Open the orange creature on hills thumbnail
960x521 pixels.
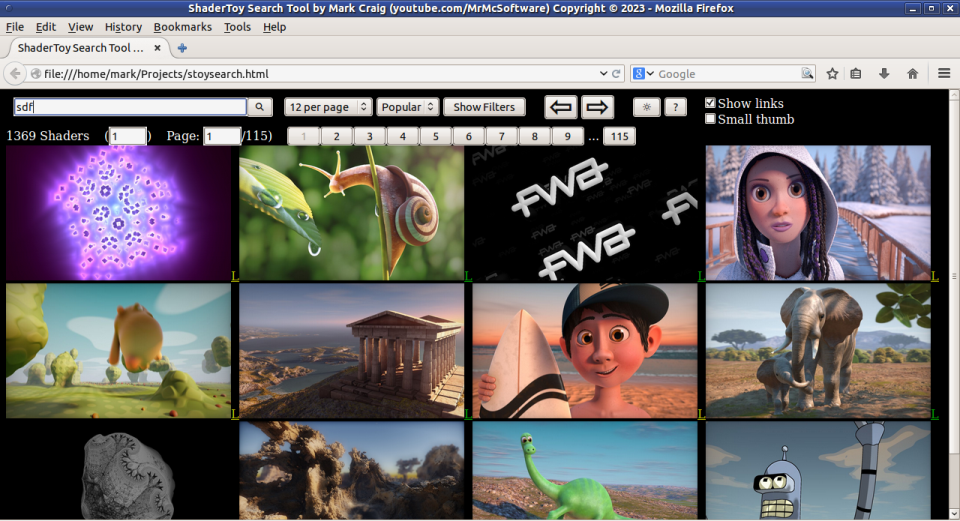point(118,351)
